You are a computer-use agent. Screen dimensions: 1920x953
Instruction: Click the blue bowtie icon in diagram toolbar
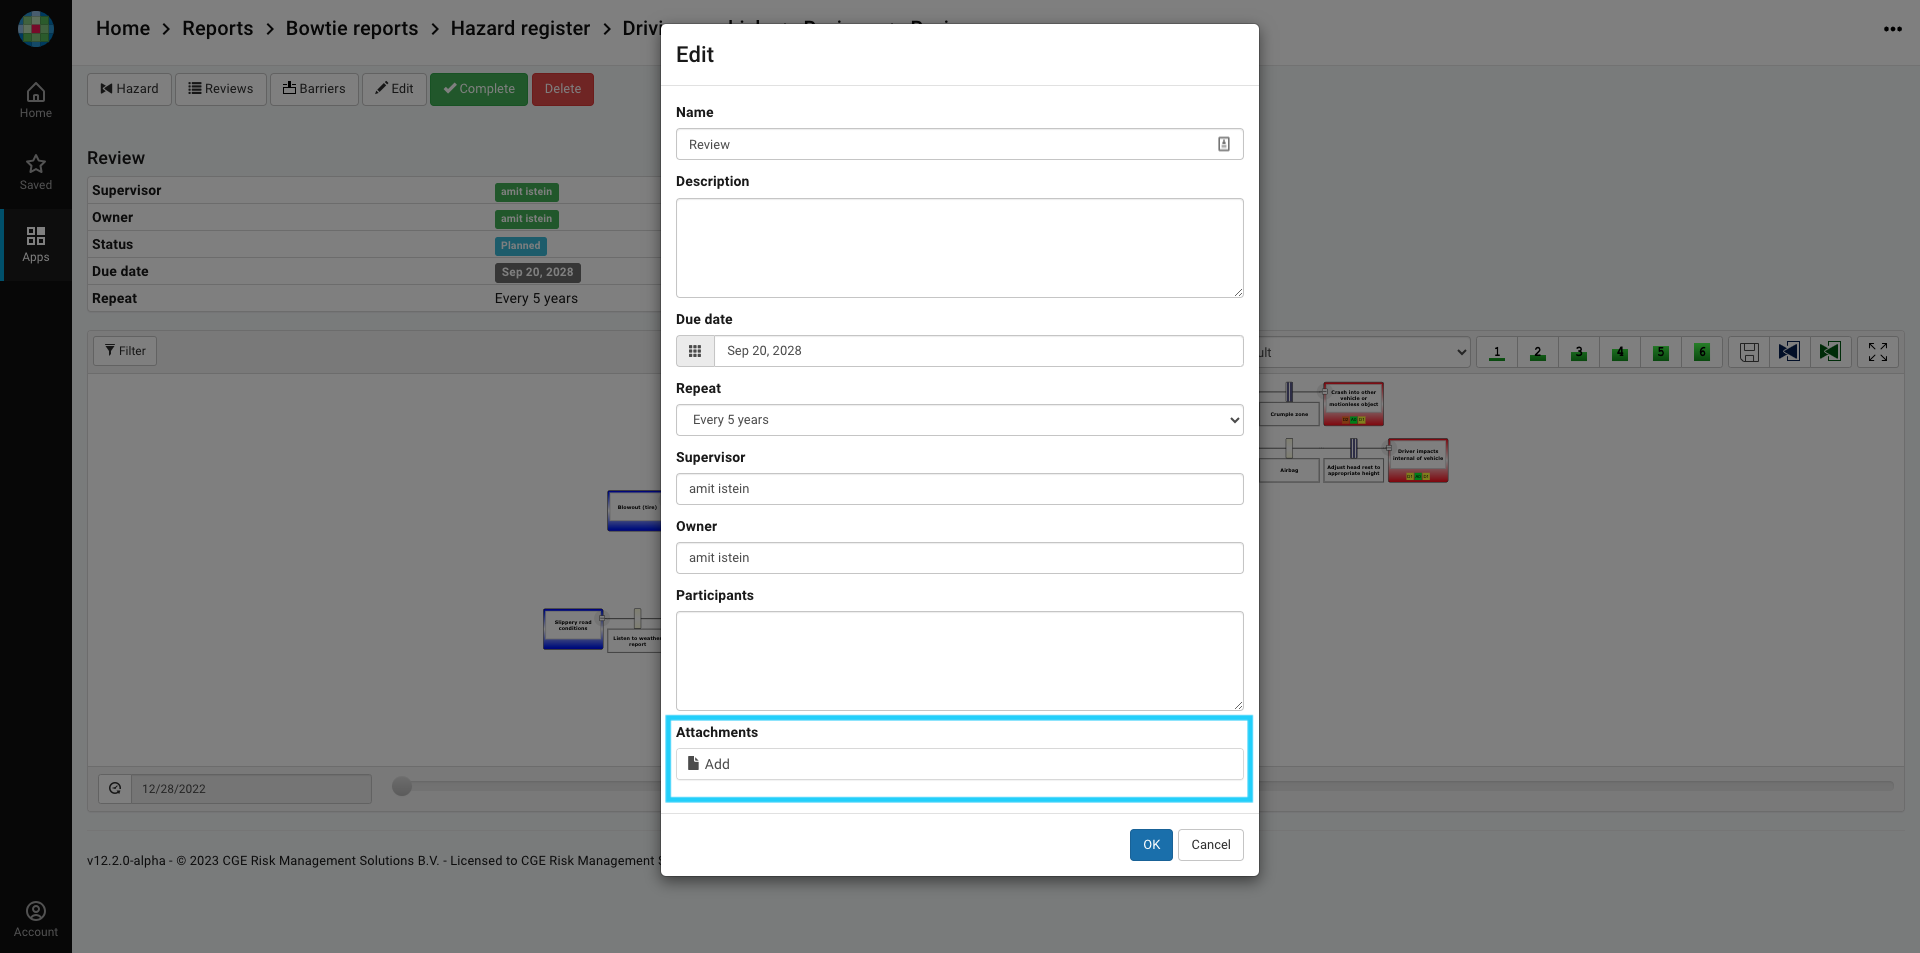click(x=1789, y=352)
